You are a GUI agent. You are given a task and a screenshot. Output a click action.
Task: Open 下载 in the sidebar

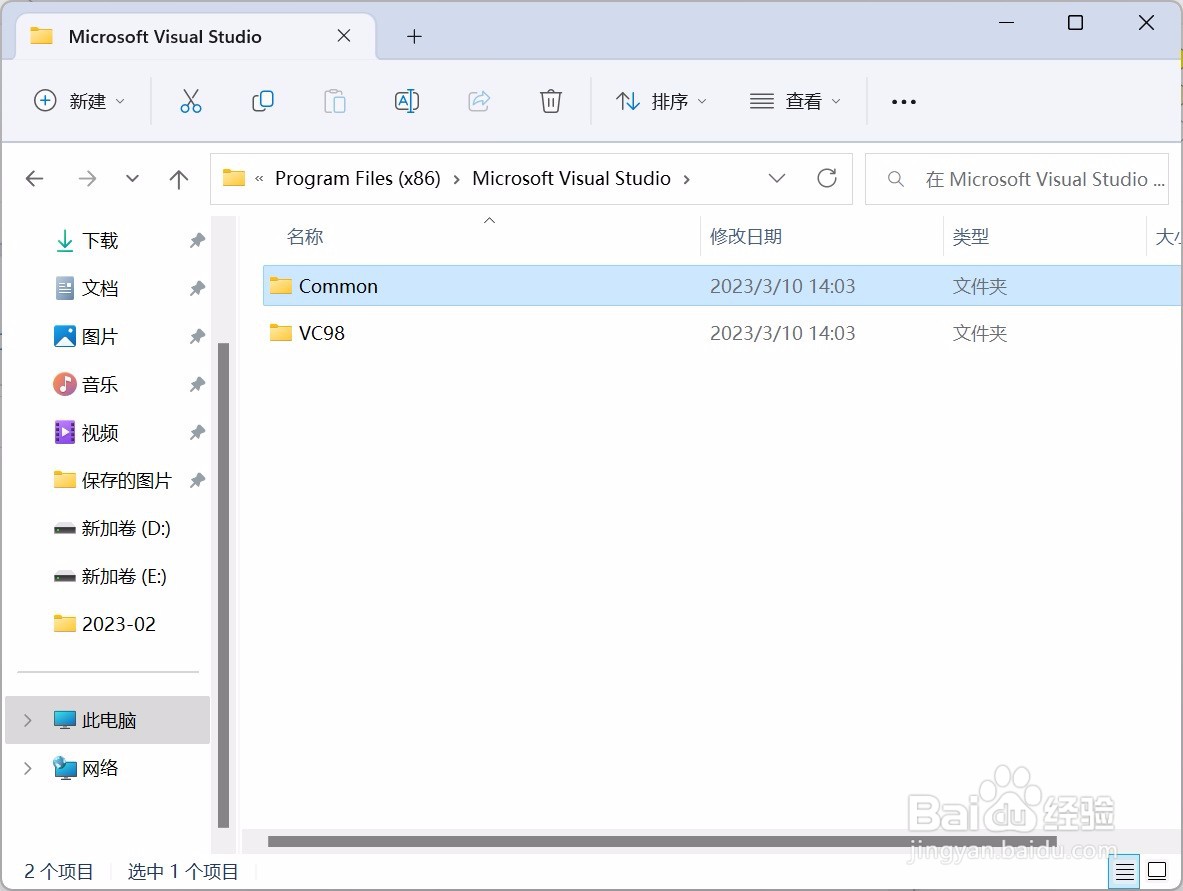tap(100, 241)
